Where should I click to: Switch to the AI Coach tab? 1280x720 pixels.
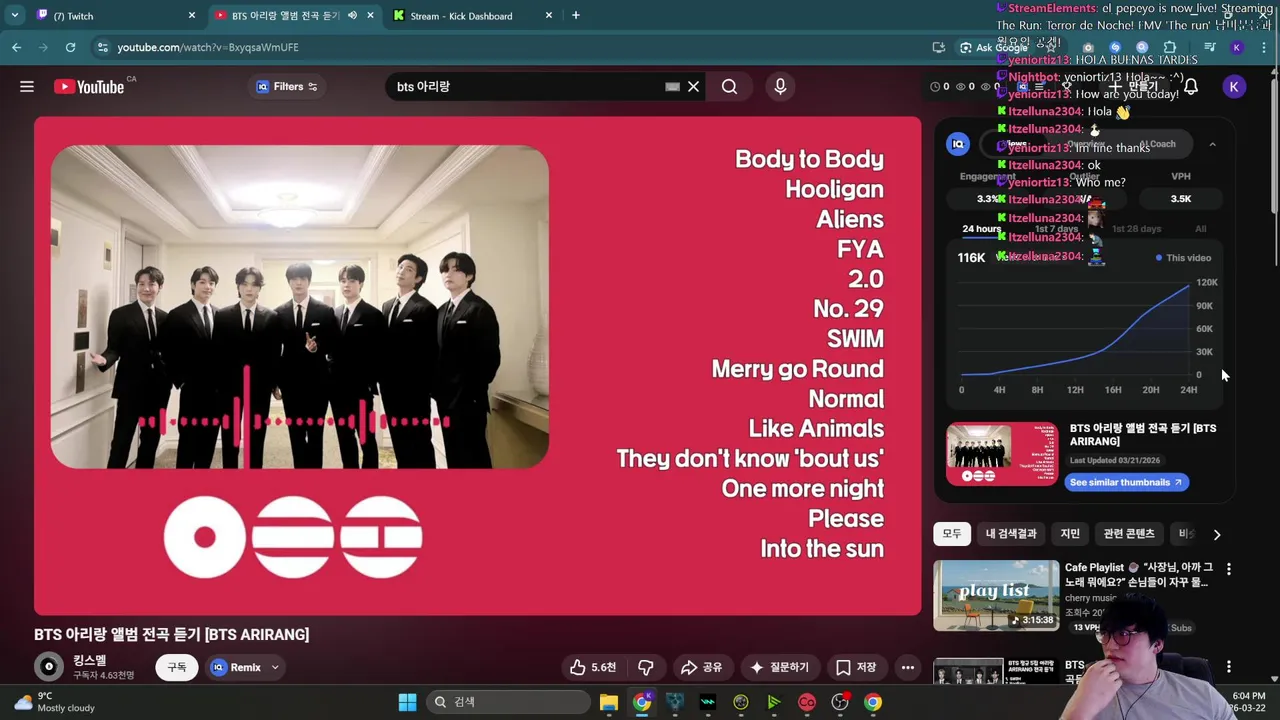(x=1158, y=144)
